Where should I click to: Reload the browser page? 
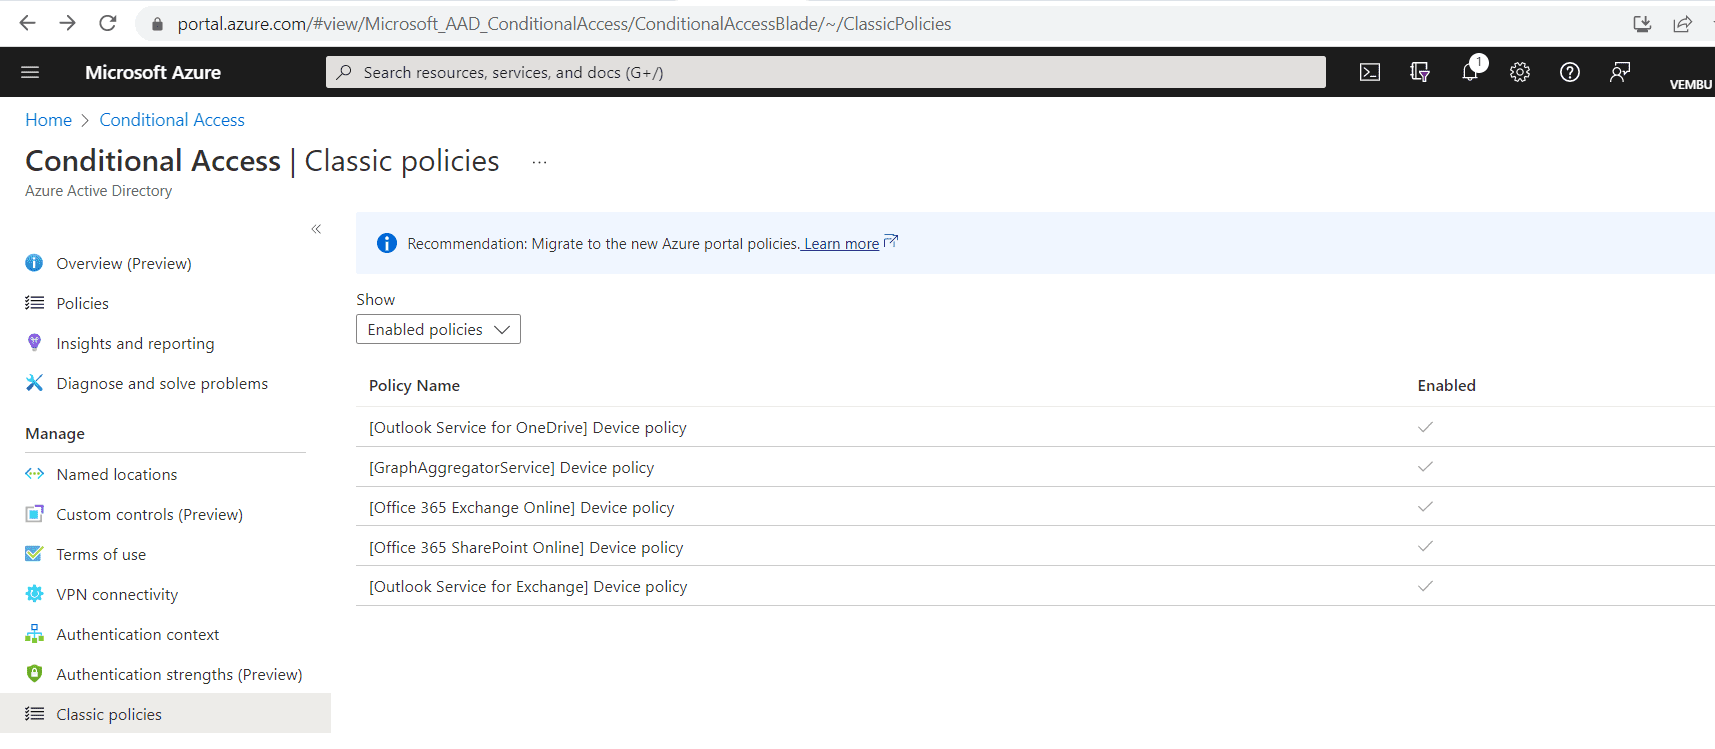coord(108,23)
